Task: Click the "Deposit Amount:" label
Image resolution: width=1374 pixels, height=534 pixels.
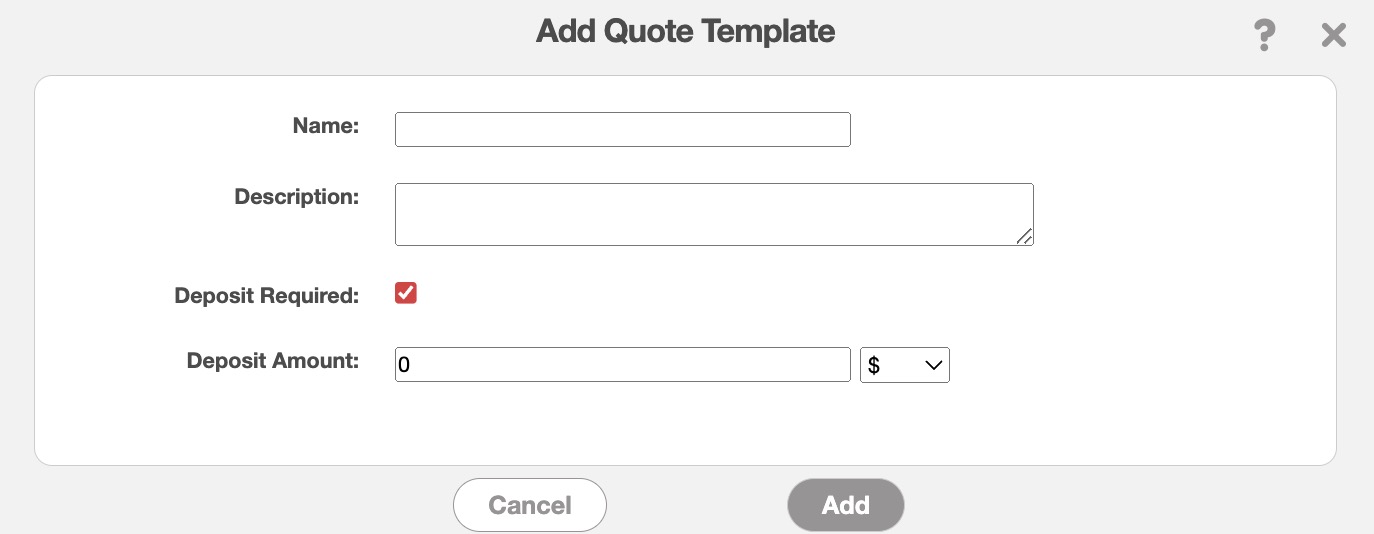Action: (272, 361)
